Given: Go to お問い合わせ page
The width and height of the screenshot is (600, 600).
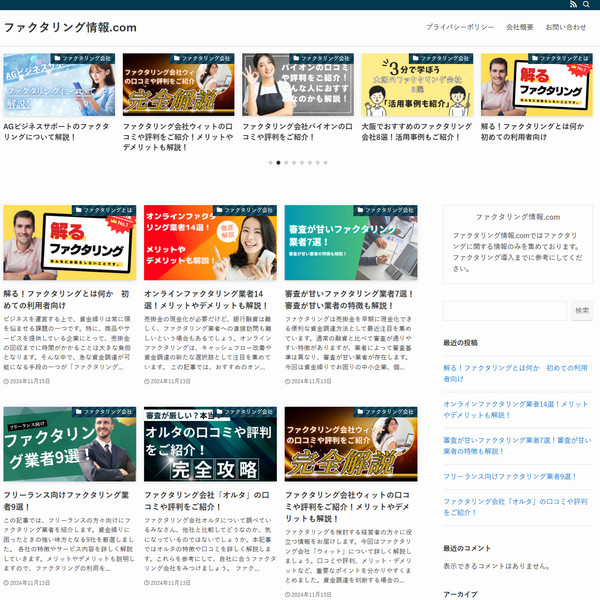Looking at the screenshot, I should pos(566,27).
